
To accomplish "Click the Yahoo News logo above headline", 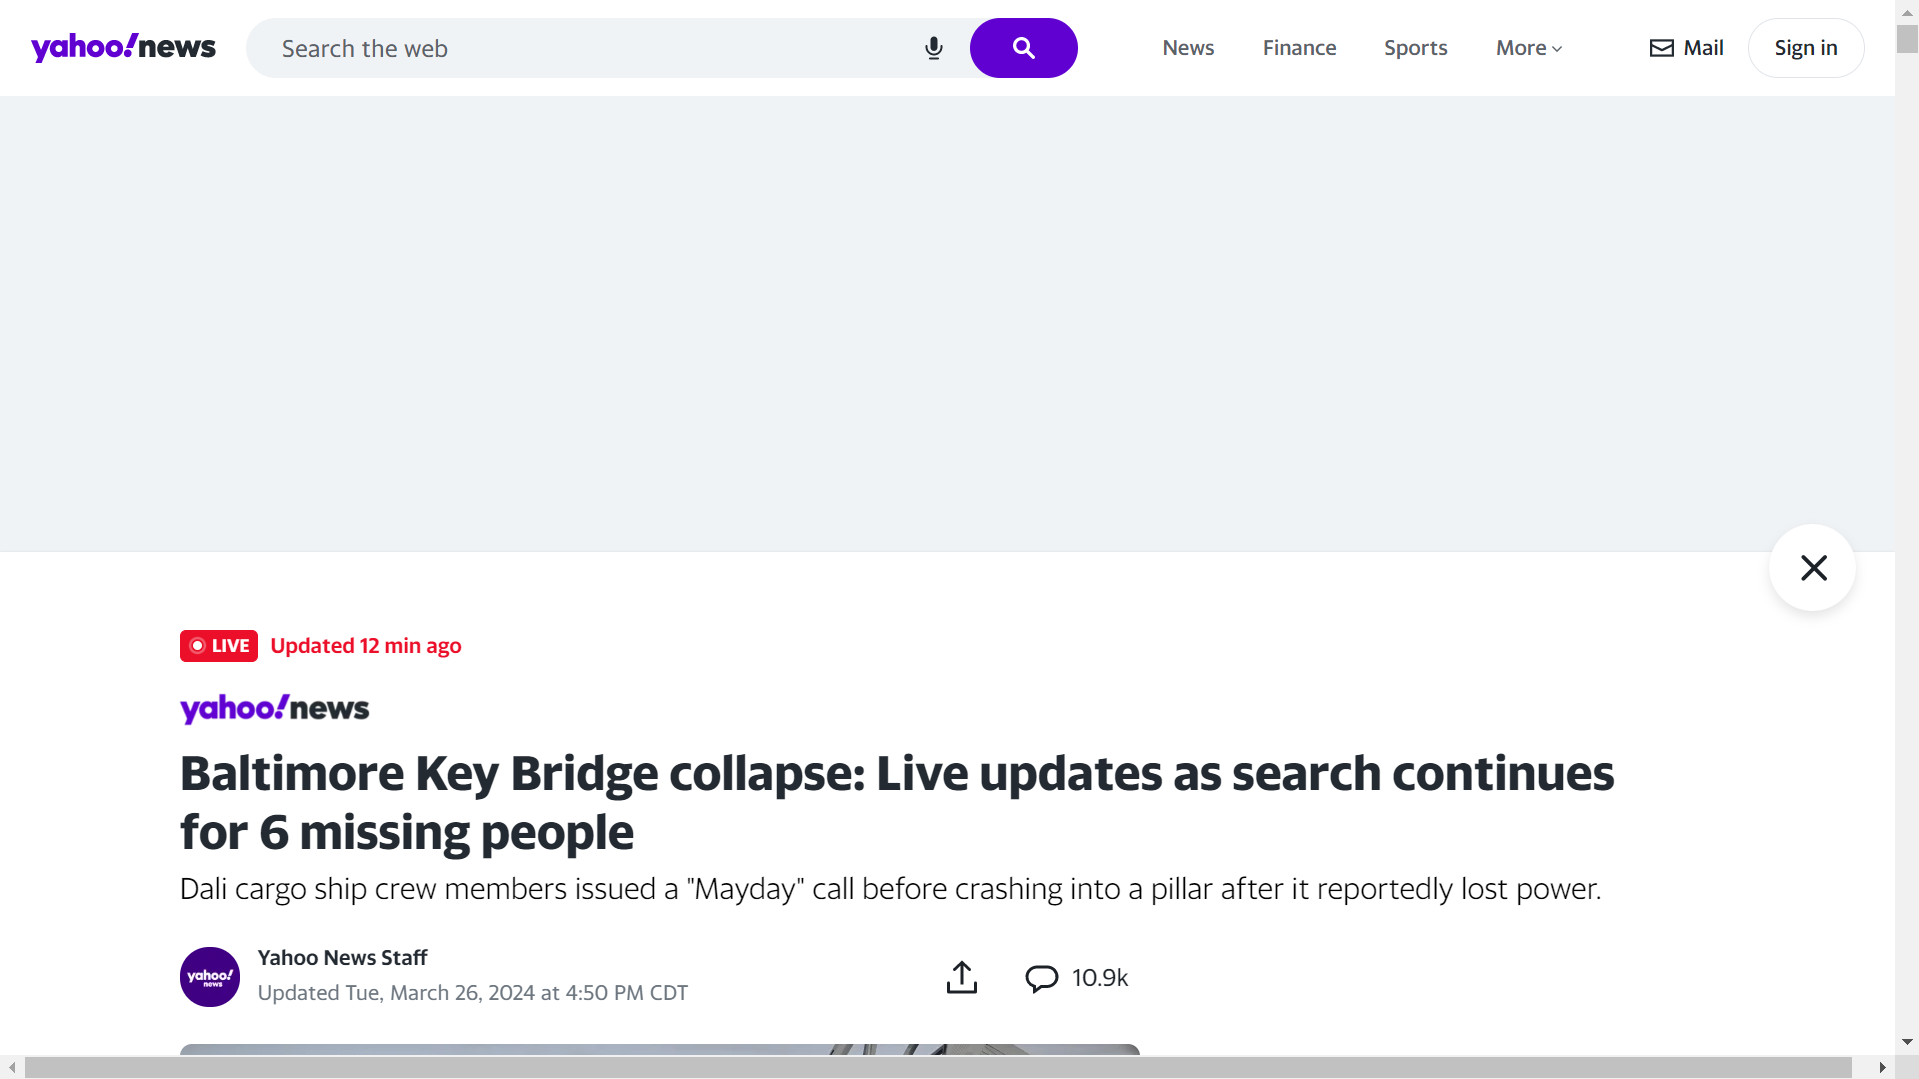I will pyautogui.click(x=274, y=708).
